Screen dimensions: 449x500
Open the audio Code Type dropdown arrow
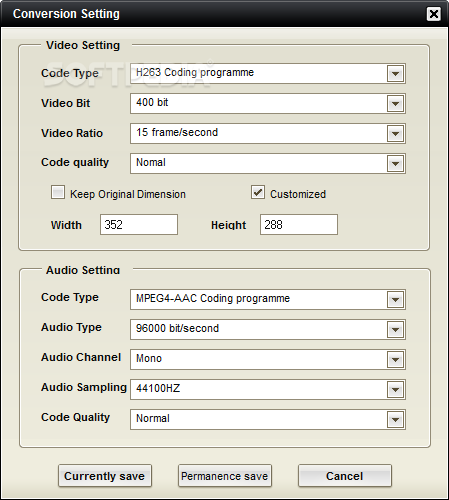click(x=395, y=300)
